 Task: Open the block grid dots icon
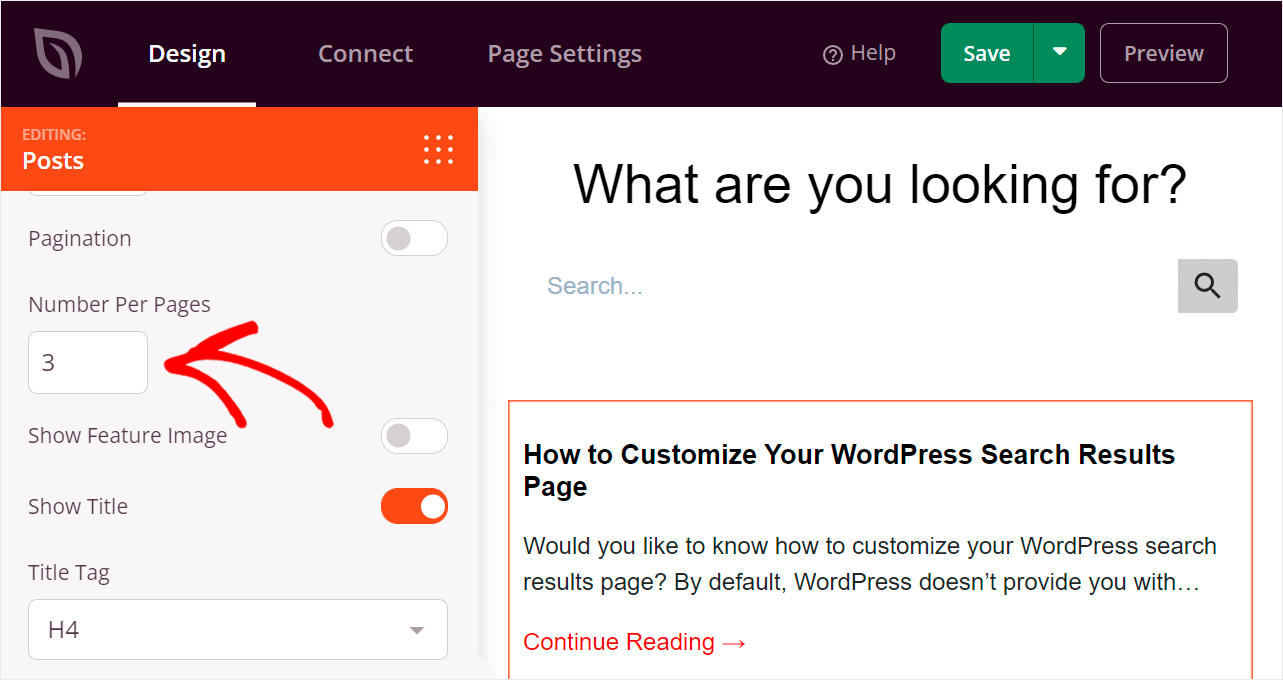(x=438, y=149)
